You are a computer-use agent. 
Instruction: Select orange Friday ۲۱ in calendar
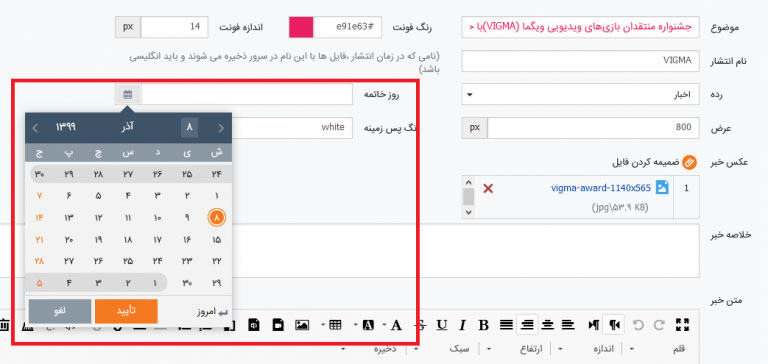(x=39, y=240)
